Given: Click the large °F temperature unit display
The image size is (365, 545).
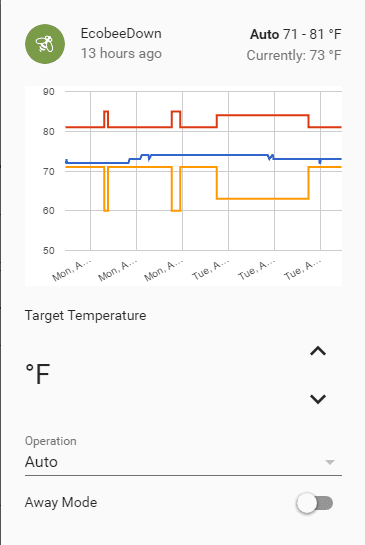Looking at the screenshot, I should coord(38,374).
